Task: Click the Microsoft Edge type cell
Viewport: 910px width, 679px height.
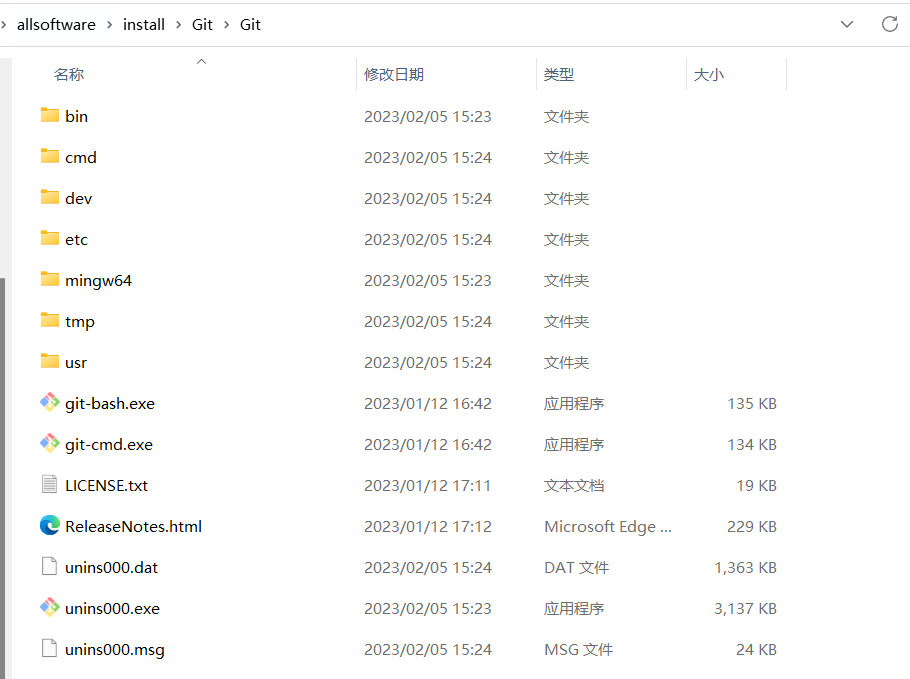Action: click(608, 527)
